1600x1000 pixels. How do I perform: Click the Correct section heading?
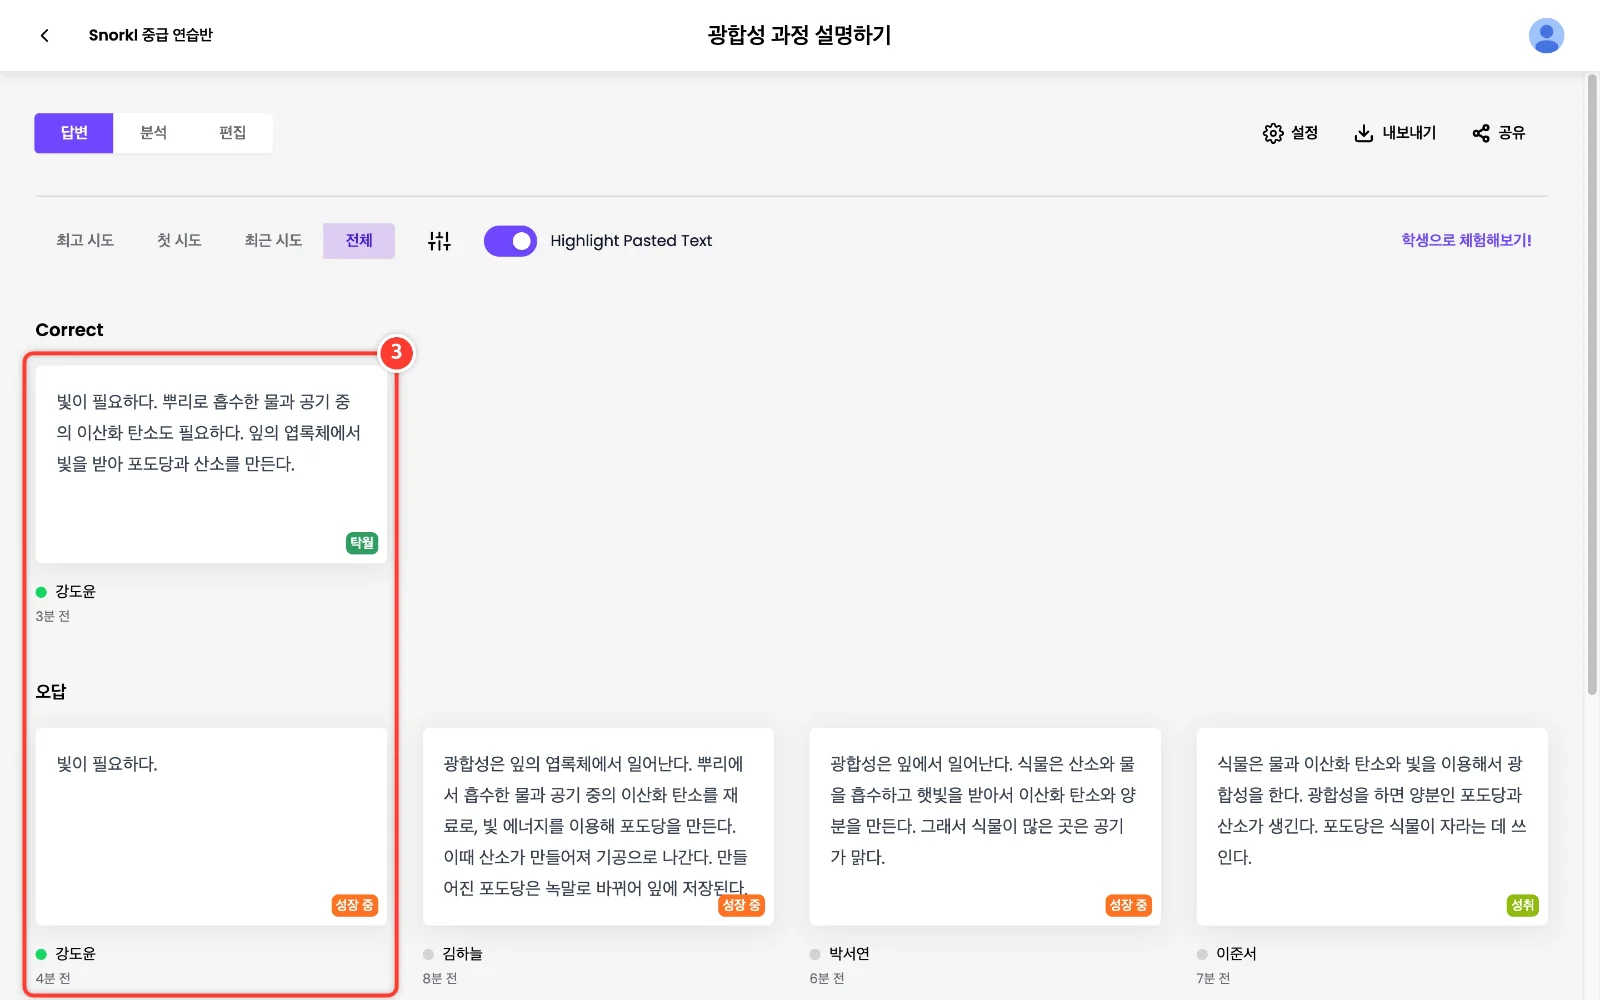pos(69,330)
